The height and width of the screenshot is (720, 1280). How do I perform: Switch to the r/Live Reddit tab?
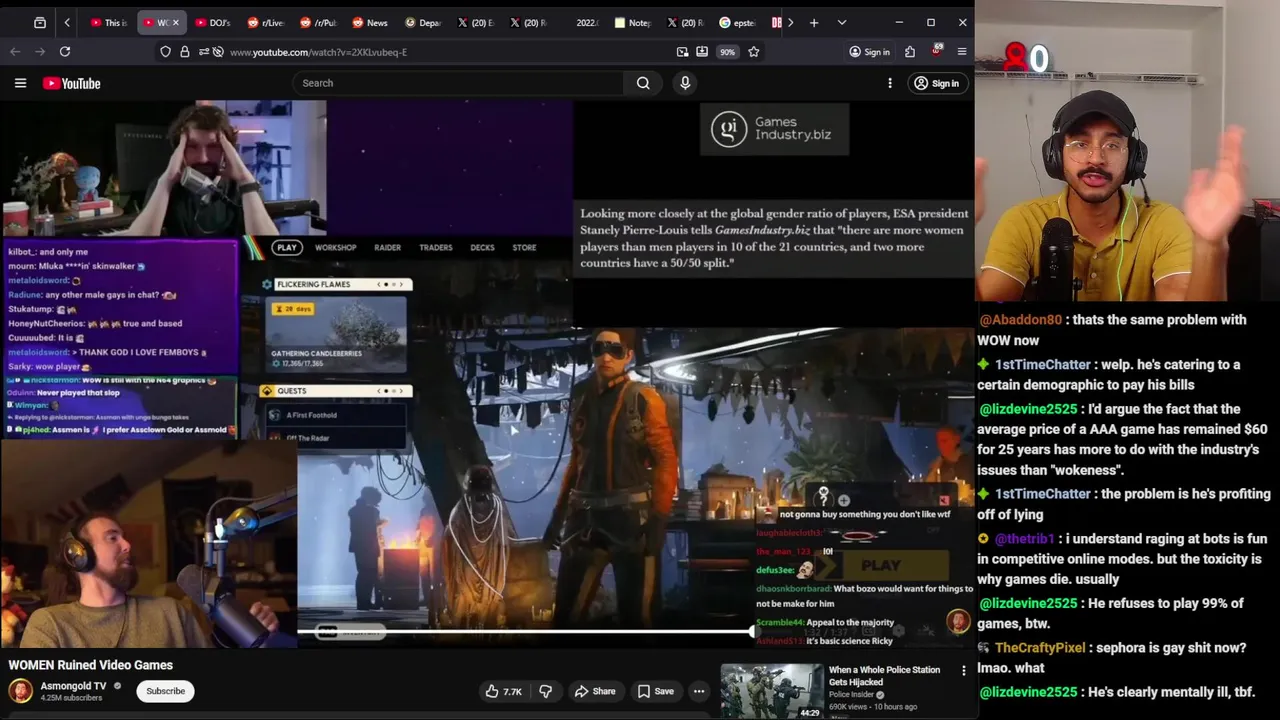265,22
